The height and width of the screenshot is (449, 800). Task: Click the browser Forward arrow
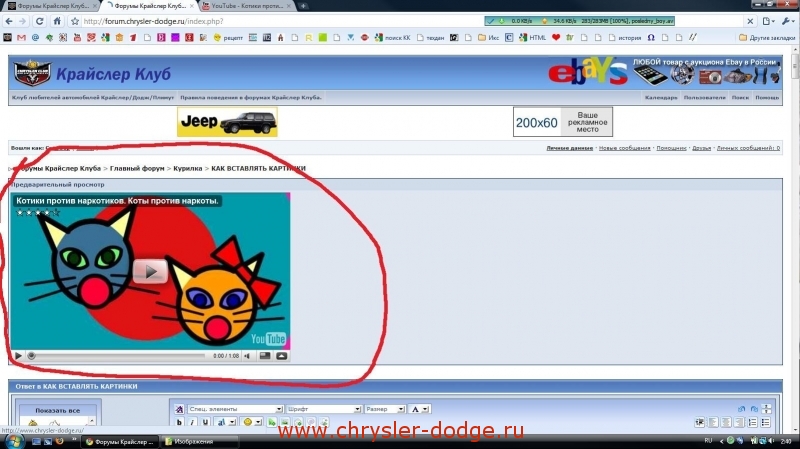22,21
